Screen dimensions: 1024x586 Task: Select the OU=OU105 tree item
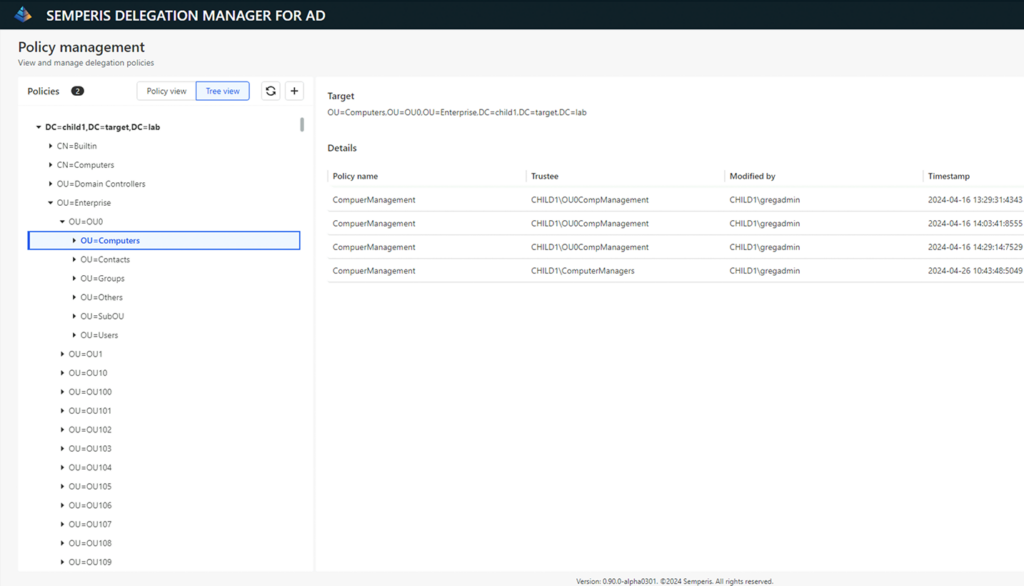90,487
